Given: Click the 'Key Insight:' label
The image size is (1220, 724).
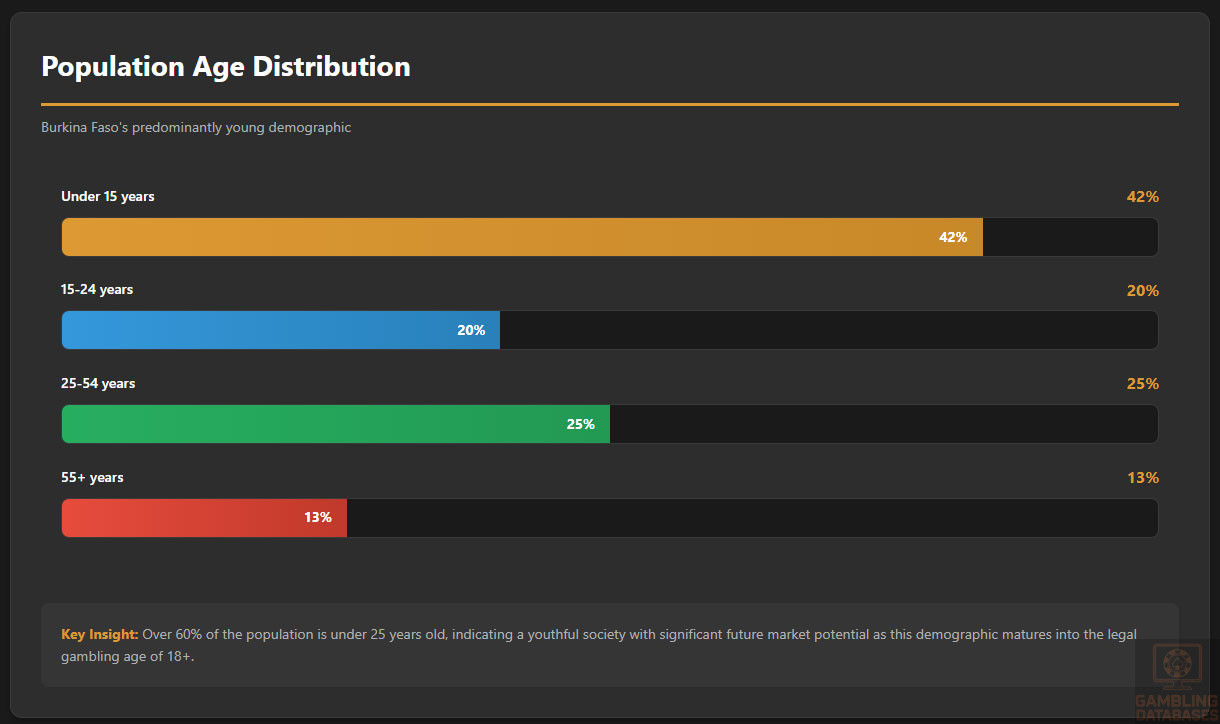Looking at the screenshot, I should (x=100, y=634).
